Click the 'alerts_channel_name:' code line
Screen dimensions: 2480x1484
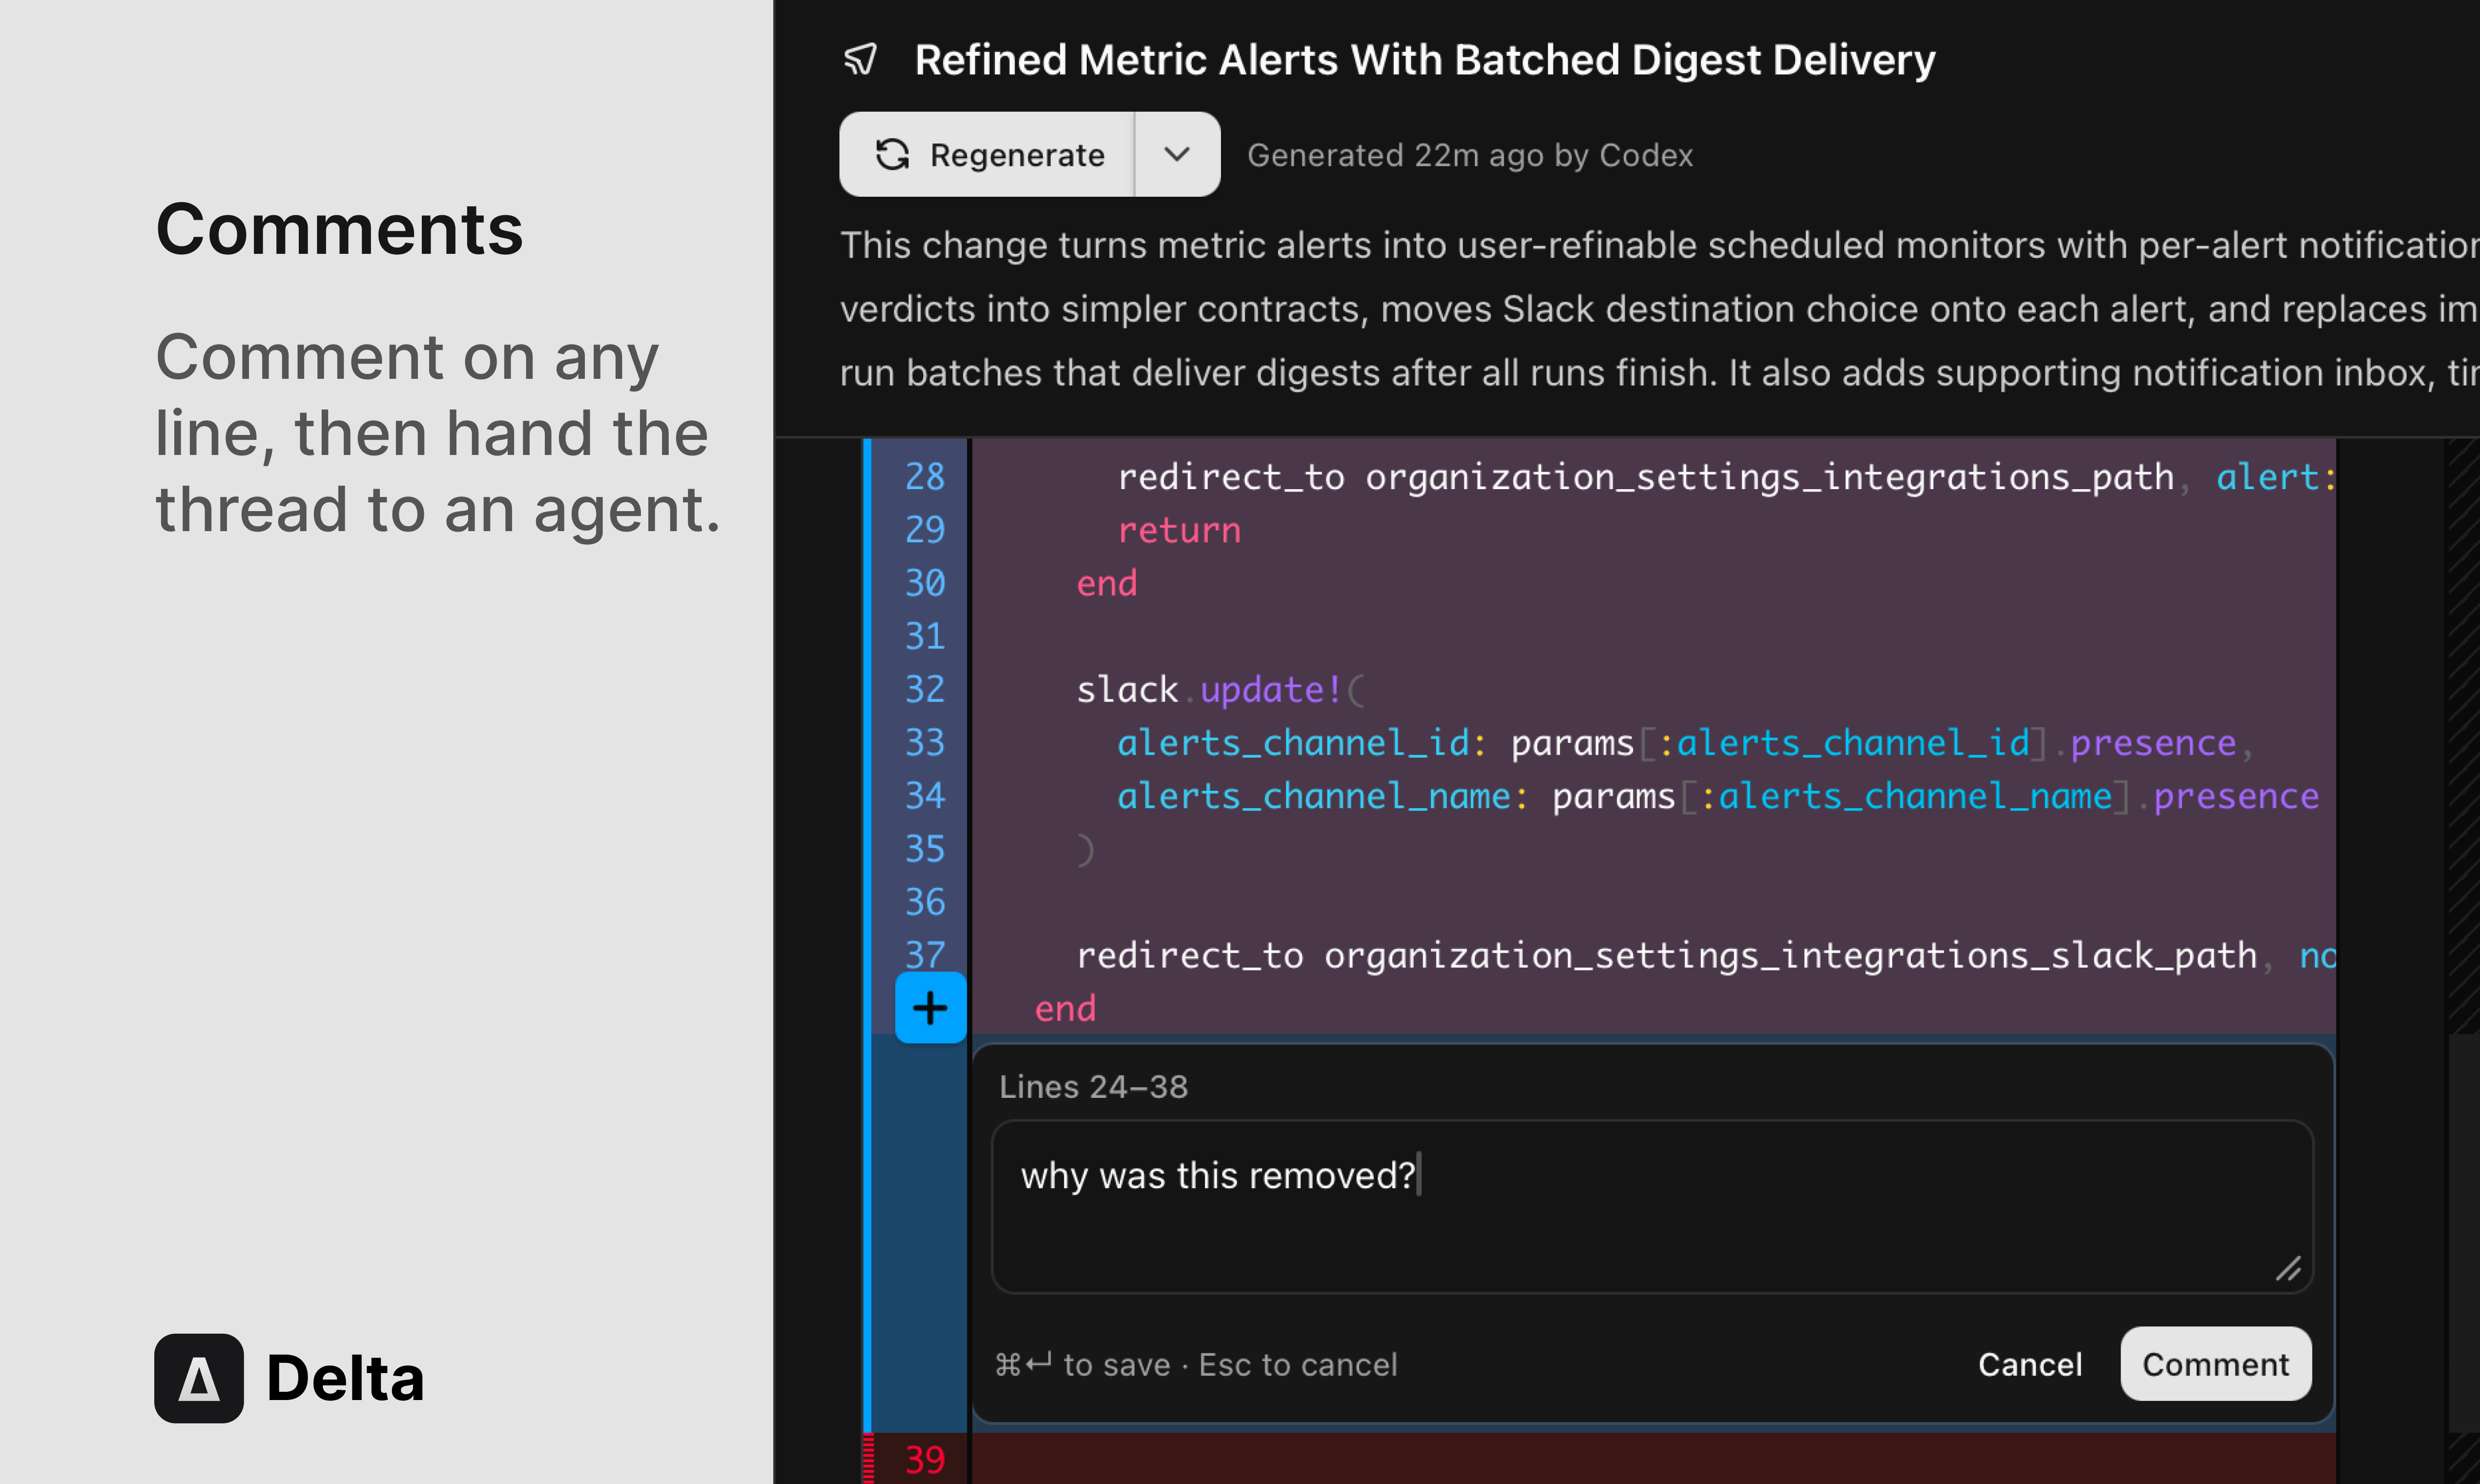coord(1717,796)
